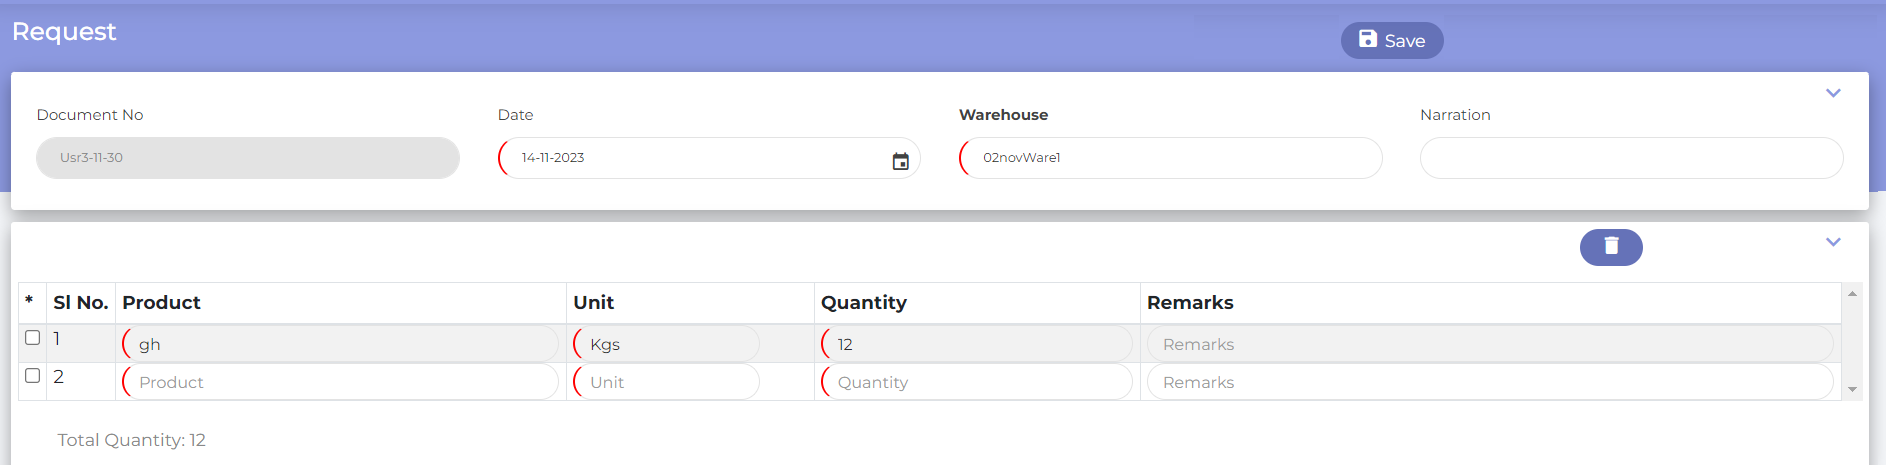Check the checkbox for row 1
Image resolution: width=1886 pixels, height=465 pixels.
coord(33,338)
